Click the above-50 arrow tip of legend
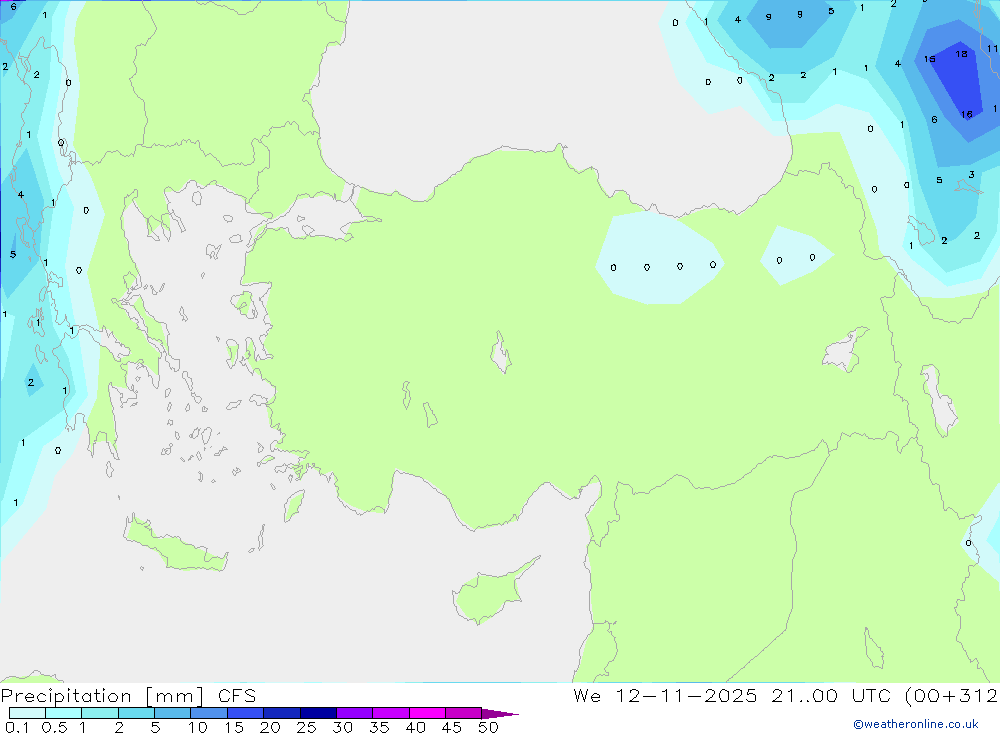1000x733 pixels. point(499,714)
